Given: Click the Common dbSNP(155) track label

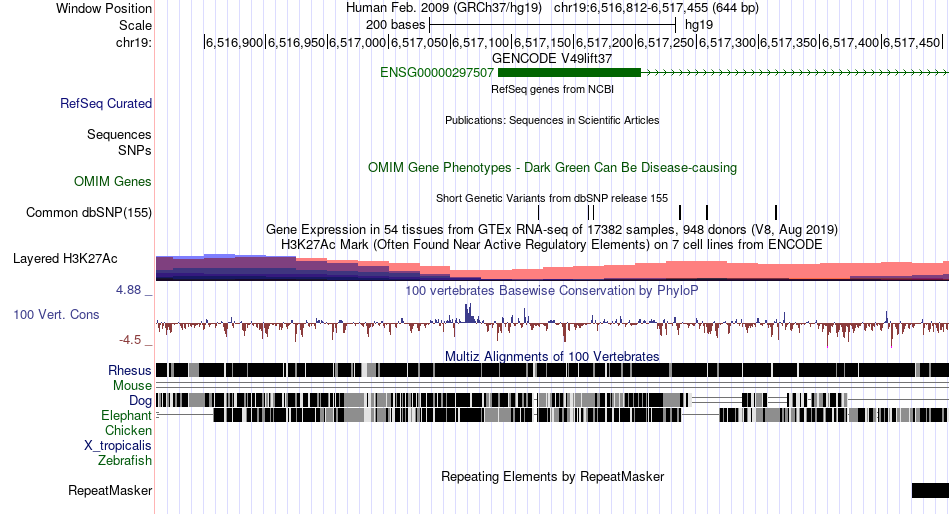Looking at the screenshot, I should pos(89,213).
